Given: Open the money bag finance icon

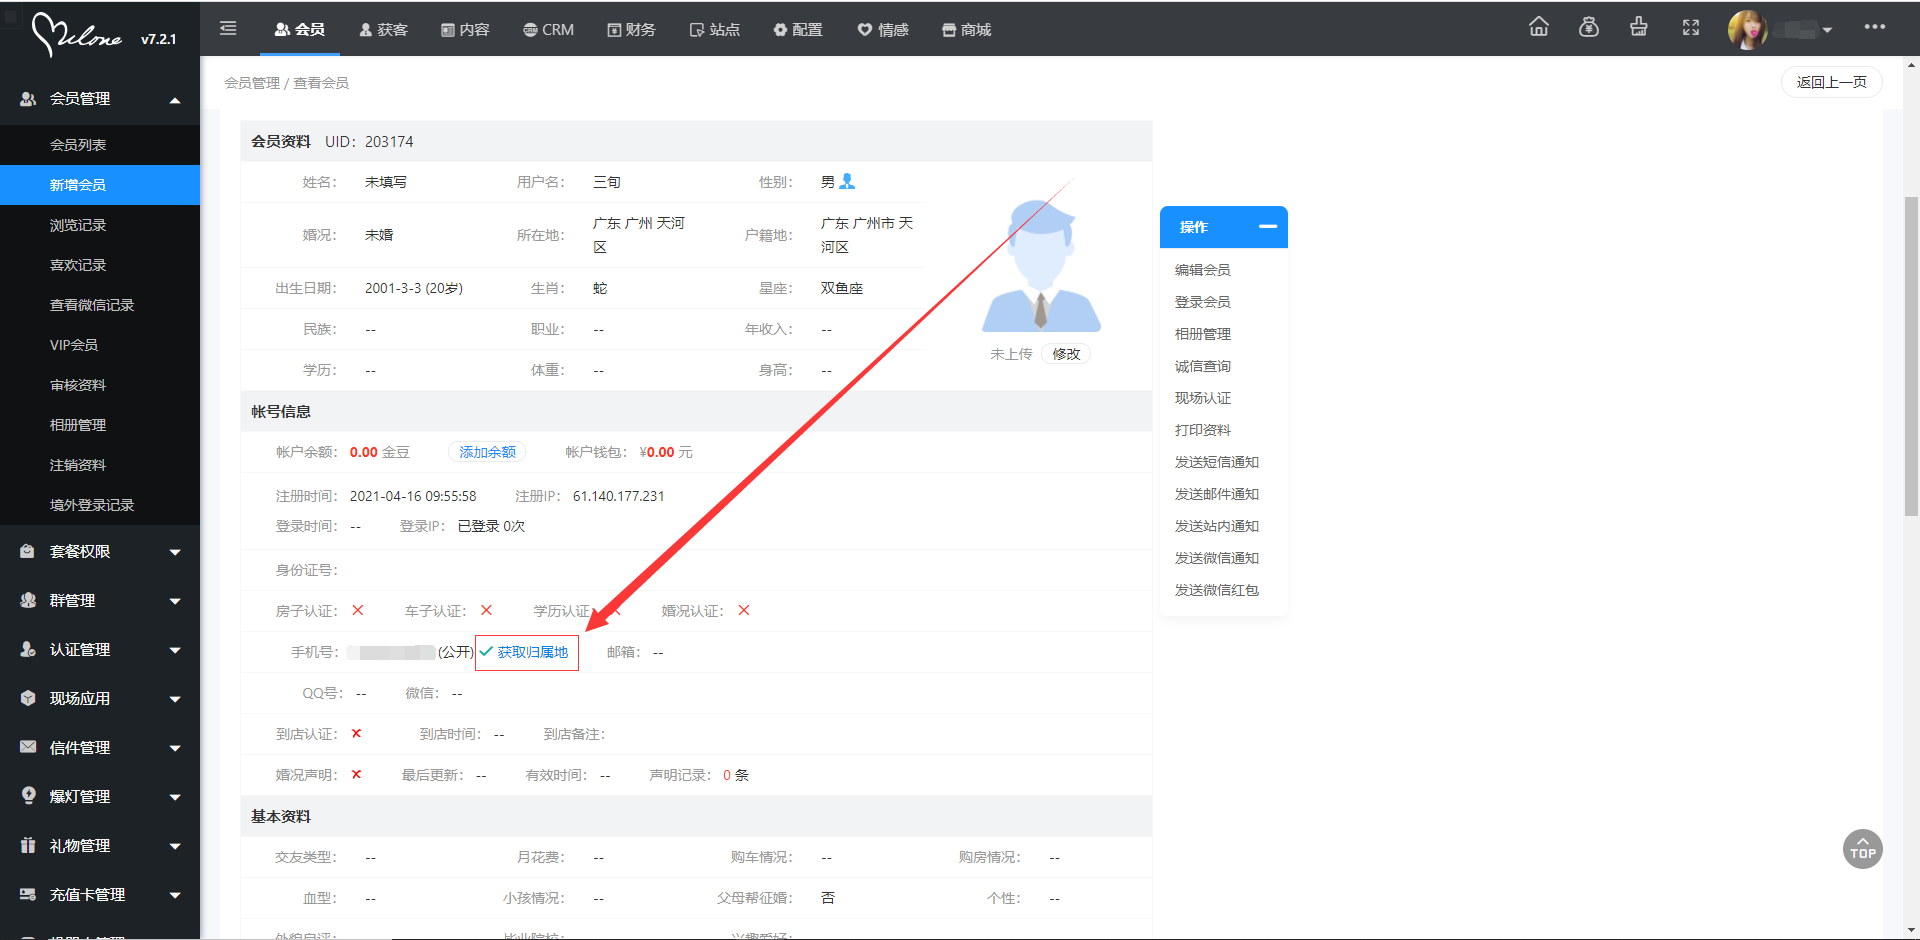Looking at the screenshot, I should tap(1588, 27).
